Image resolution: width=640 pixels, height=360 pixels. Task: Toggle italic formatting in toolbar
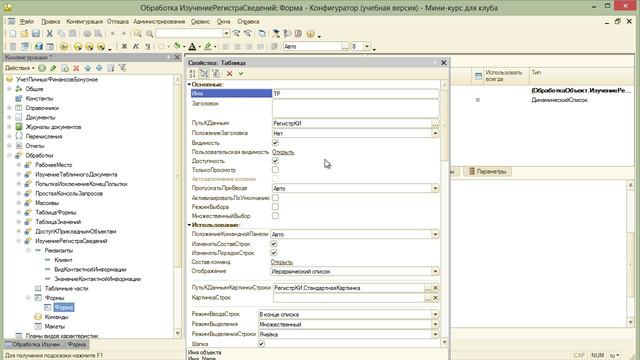(x=136, y=47)
